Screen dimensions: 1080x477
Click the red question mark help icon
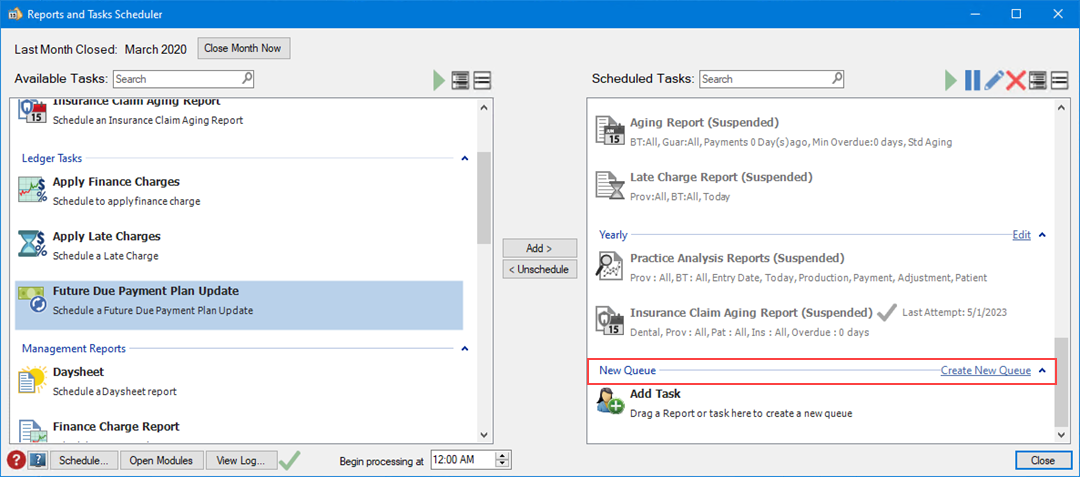coord(16,460)
